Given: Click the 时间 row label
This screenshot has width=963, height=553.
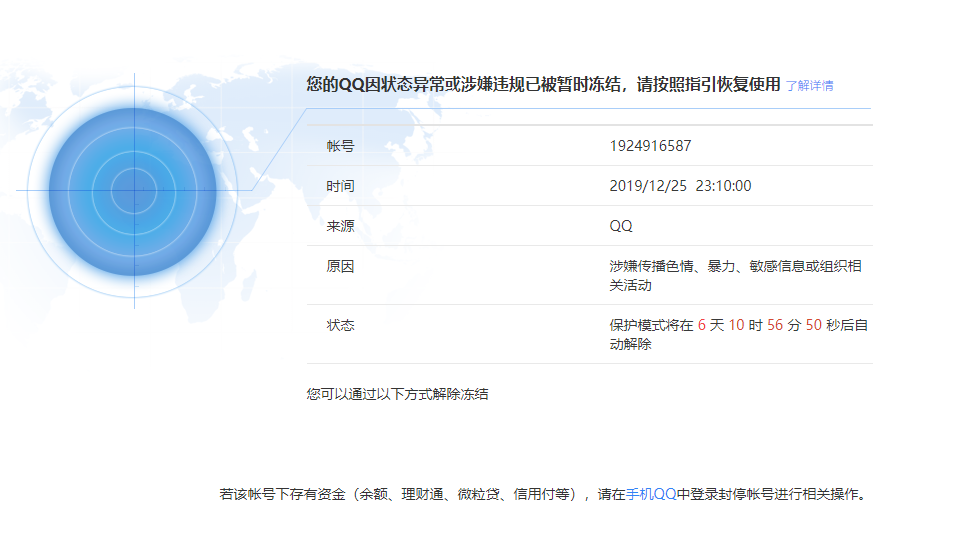Looking at the screenshot, I should coord(340,186).
